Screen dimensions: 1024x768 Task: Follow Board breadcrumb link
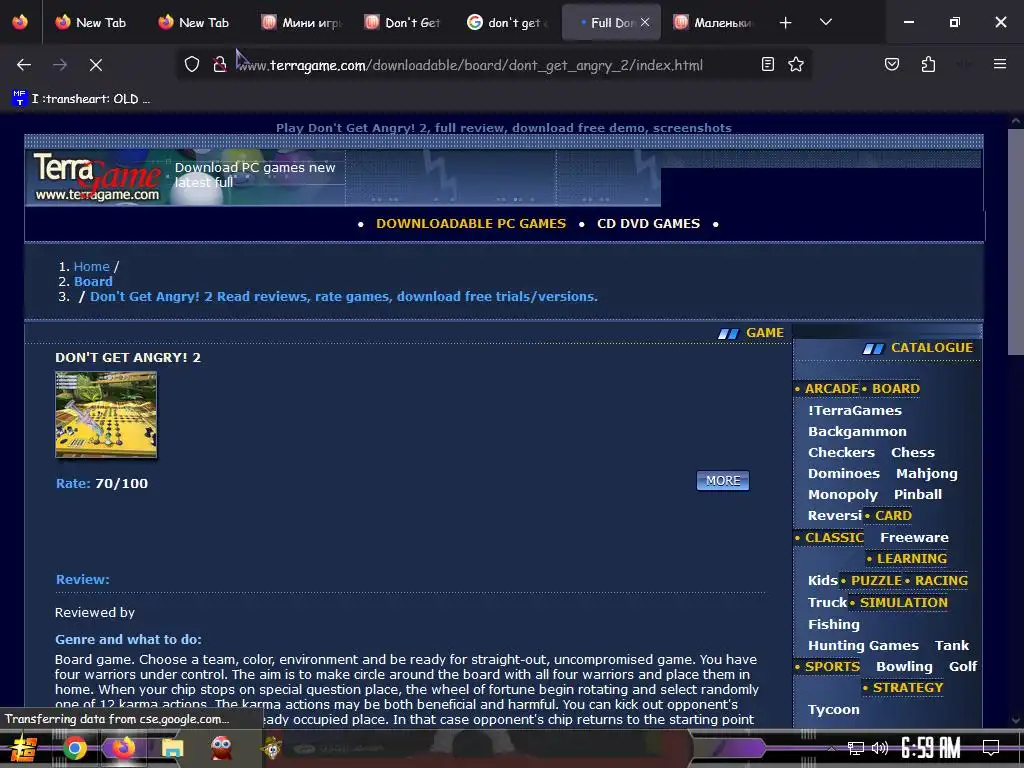point(93,281)
